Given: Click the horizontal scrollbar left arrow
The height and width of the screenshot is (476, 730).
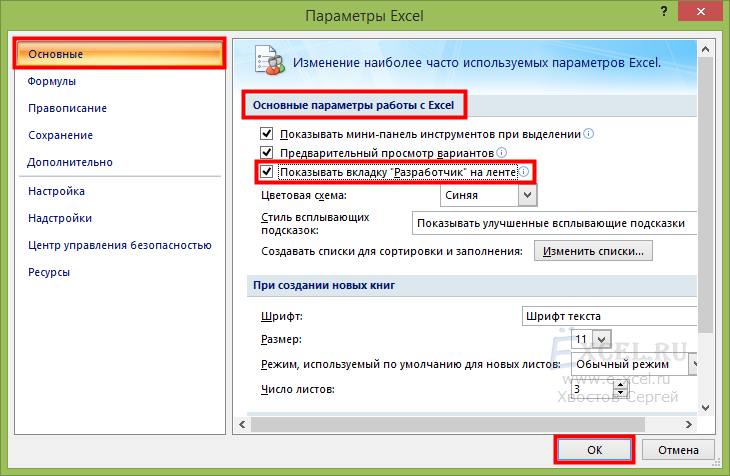Looking at the screenshot, I should coord(242,424).
